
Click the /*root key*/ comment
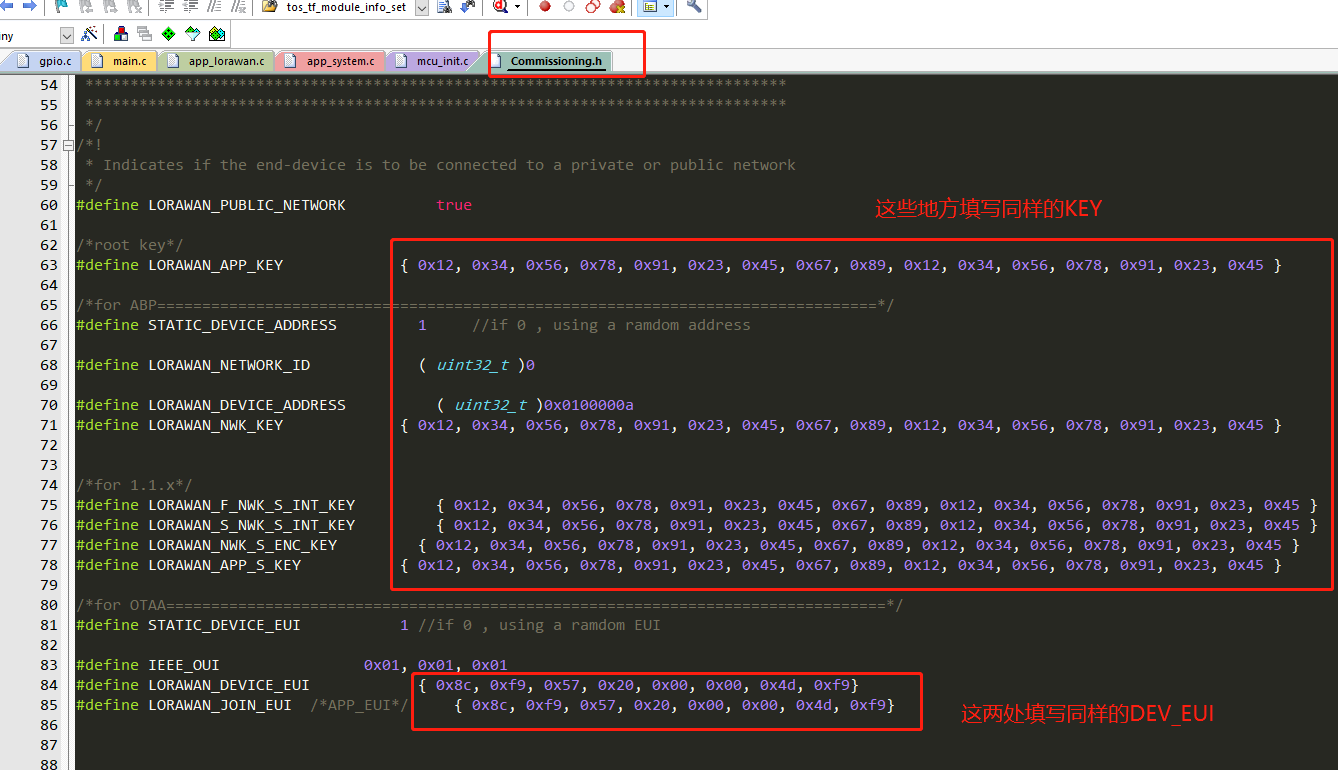coord(130,245)
